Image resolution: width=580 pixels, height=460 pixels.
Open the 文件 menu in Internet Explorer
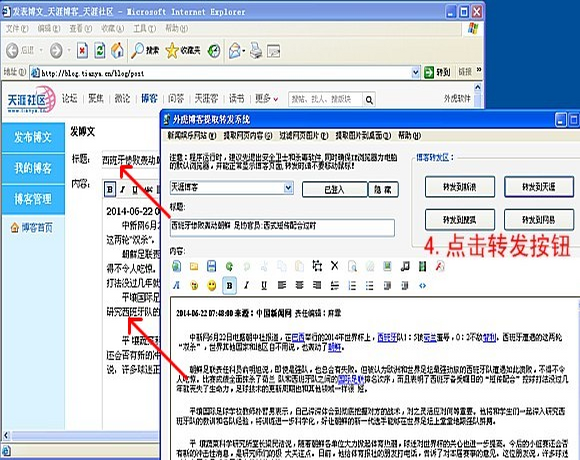17,28
